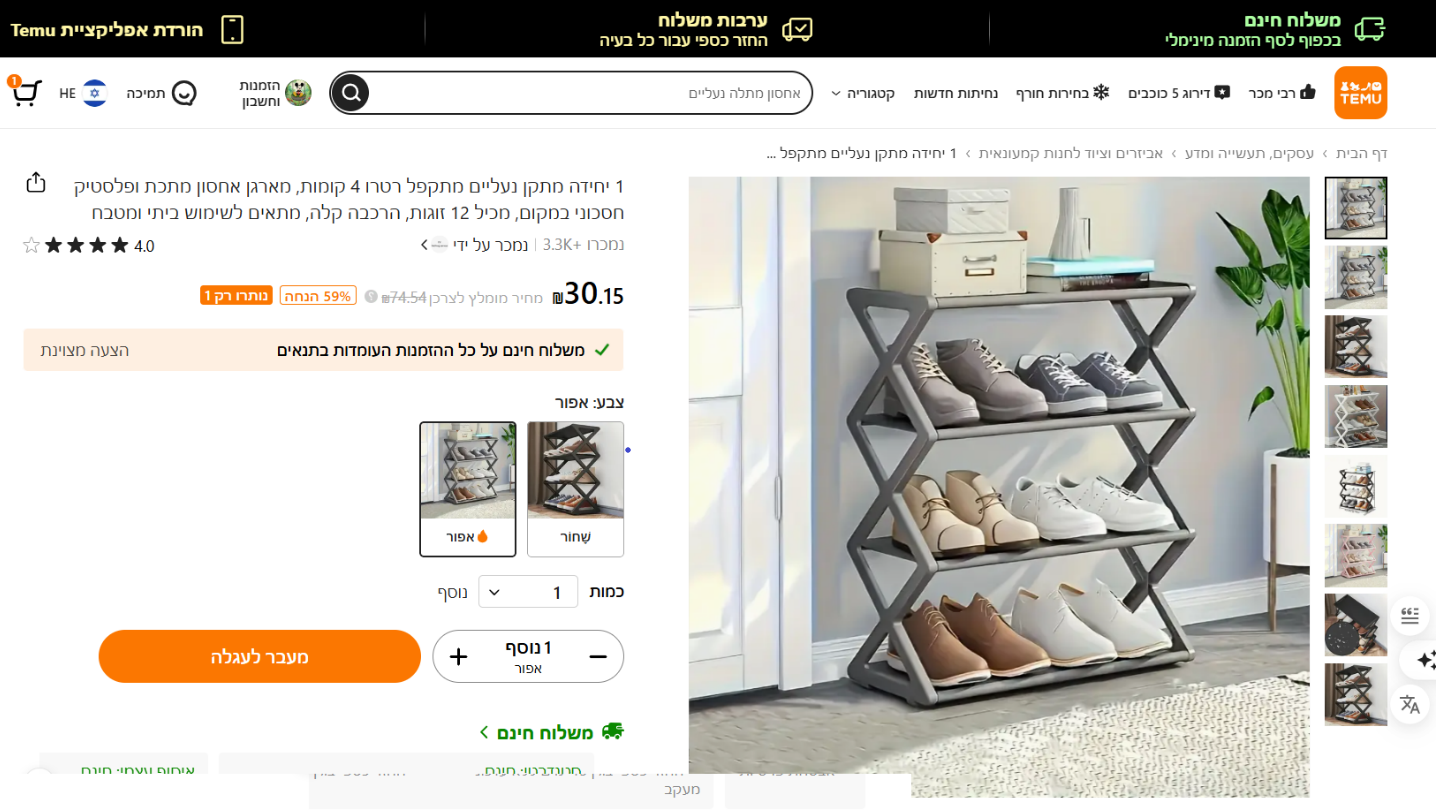Open the quantity (כמות) dropdown
Screen dimensions: 1436x810
click(x=528, y=592)
